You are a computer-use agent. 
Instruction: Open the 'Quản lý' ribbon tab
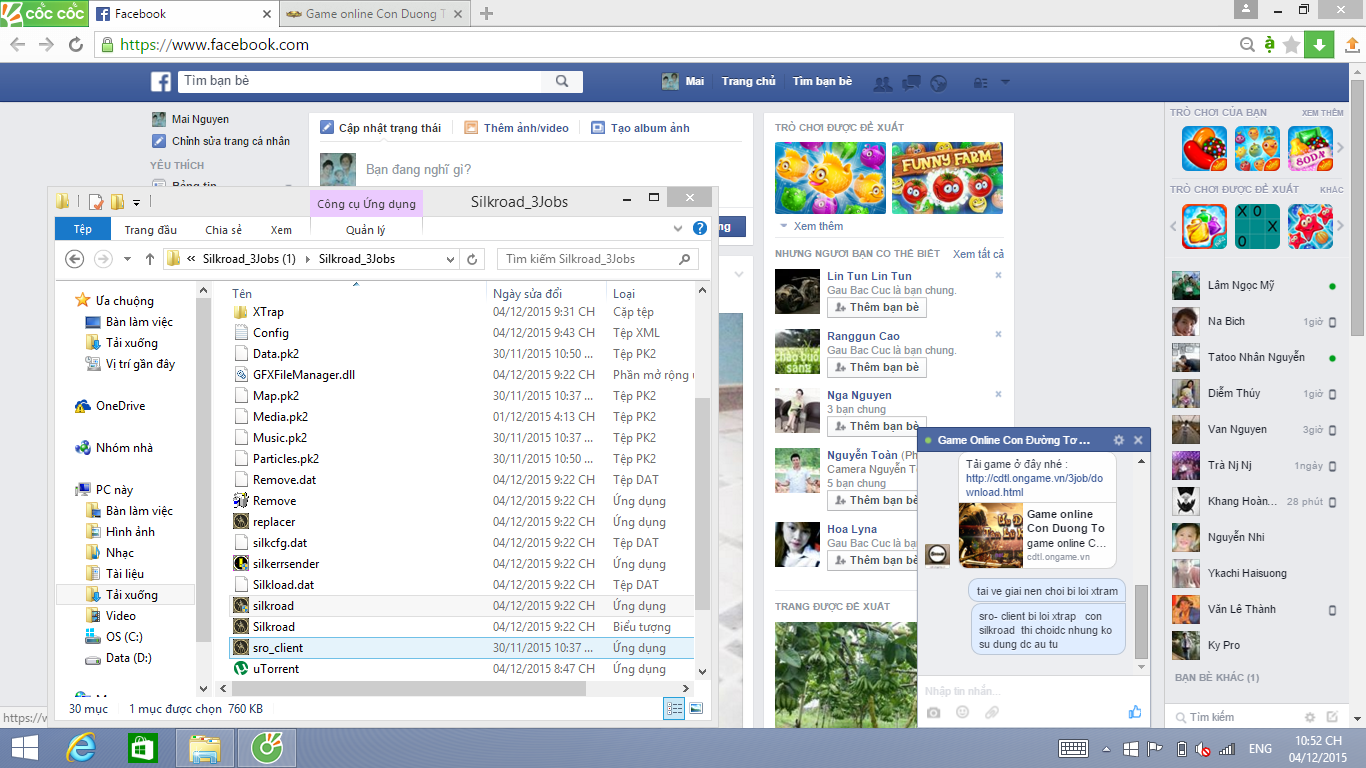(366, 230)
